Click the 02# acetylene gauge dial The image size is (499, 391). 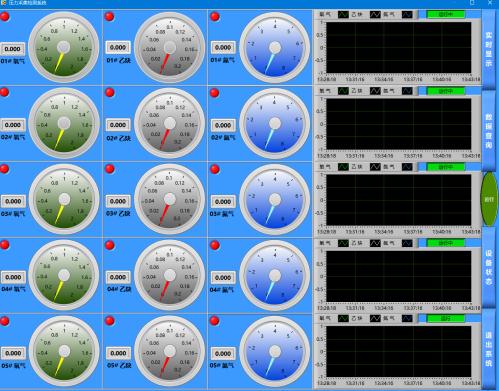[169, 123]
